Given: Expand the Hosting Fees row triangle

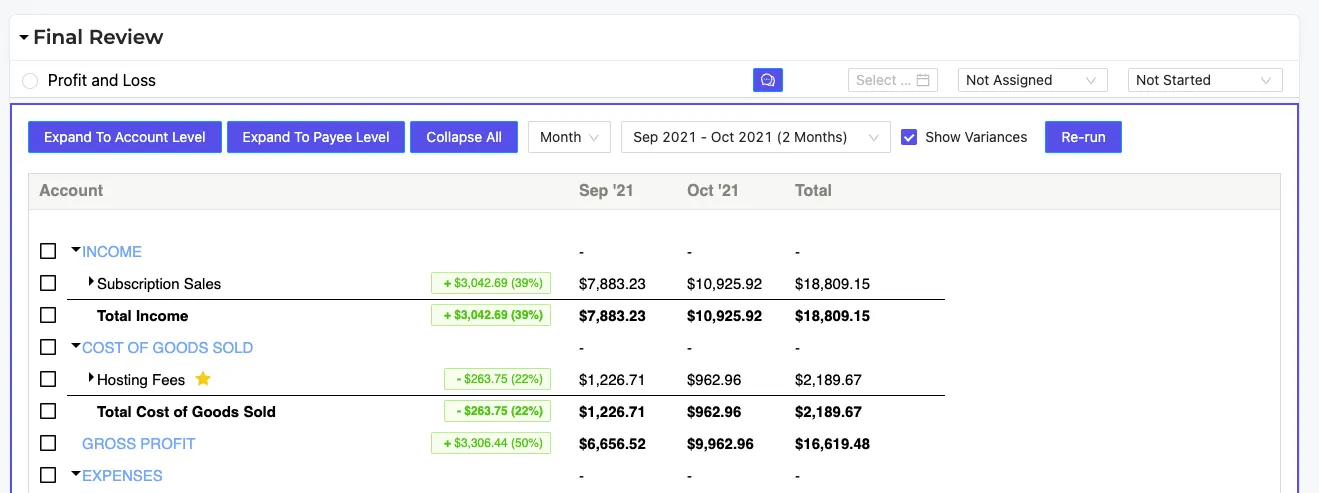Looking at the screenshot, I should click(91, 378).
